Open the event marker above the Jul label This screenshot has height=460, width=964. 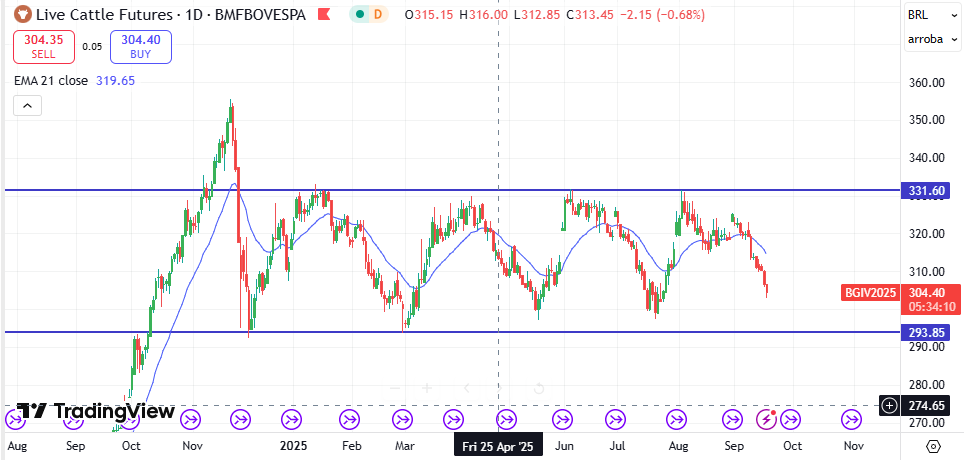[615, 421]
